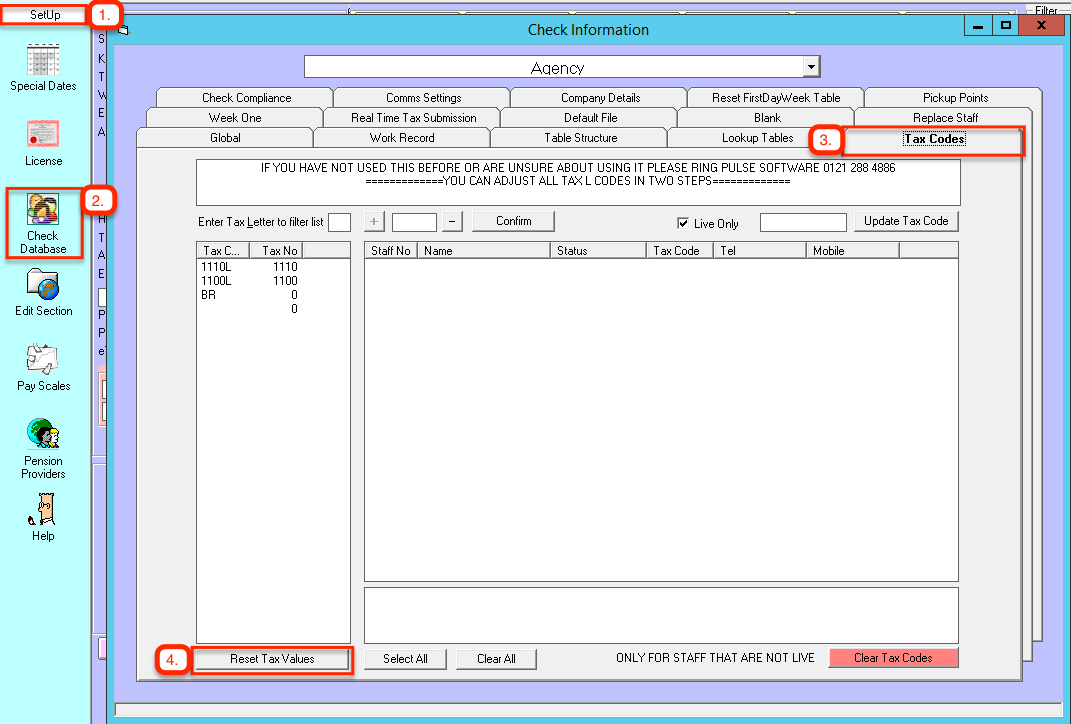This screenshot has height=724, width=1071.
Task: Select the Check Compliance tab
Action: coord(246,98)
